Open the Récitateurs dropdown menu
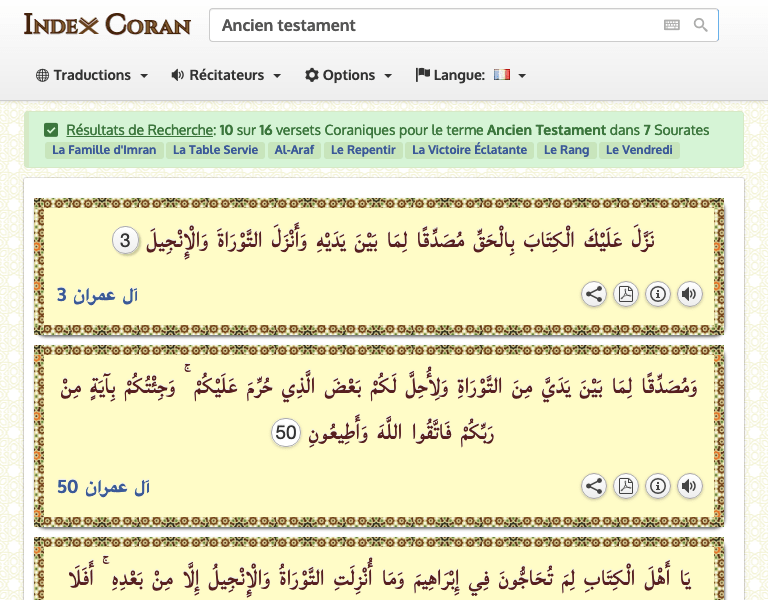This screenshot has width=768, height=600. click(226, 75)
